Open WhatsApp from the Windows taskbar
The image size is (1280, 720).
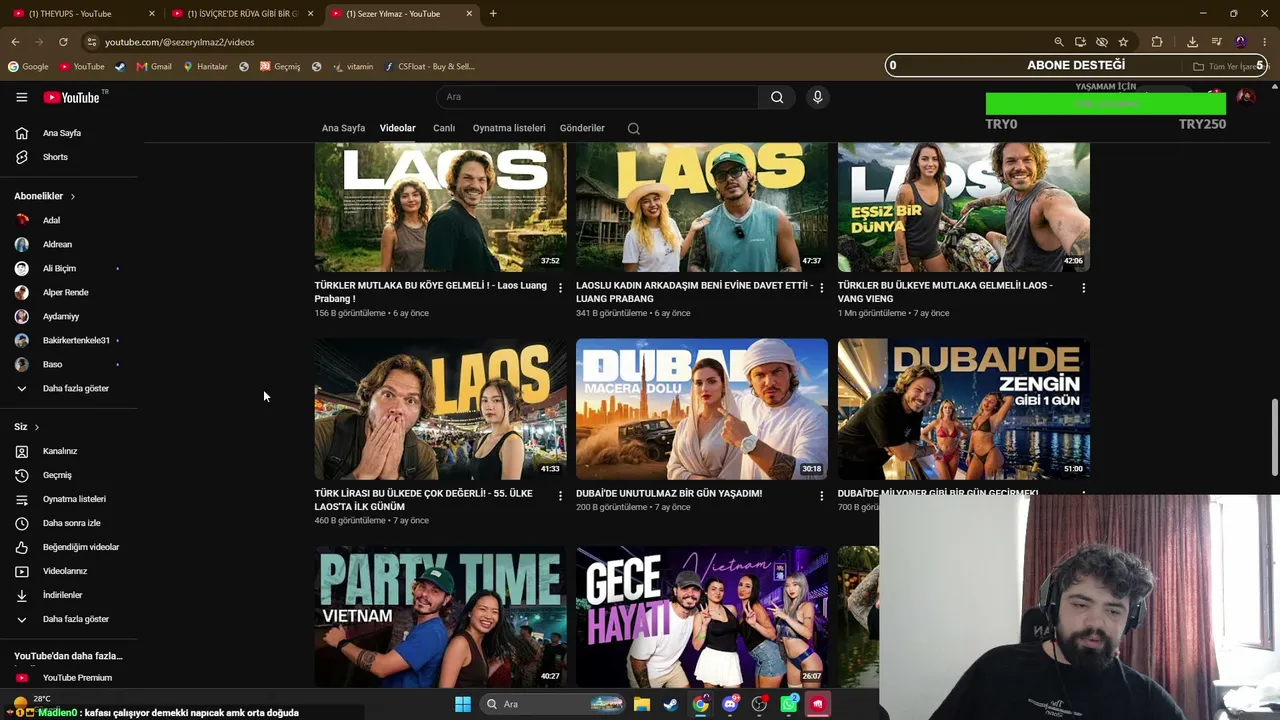point(789,704)
